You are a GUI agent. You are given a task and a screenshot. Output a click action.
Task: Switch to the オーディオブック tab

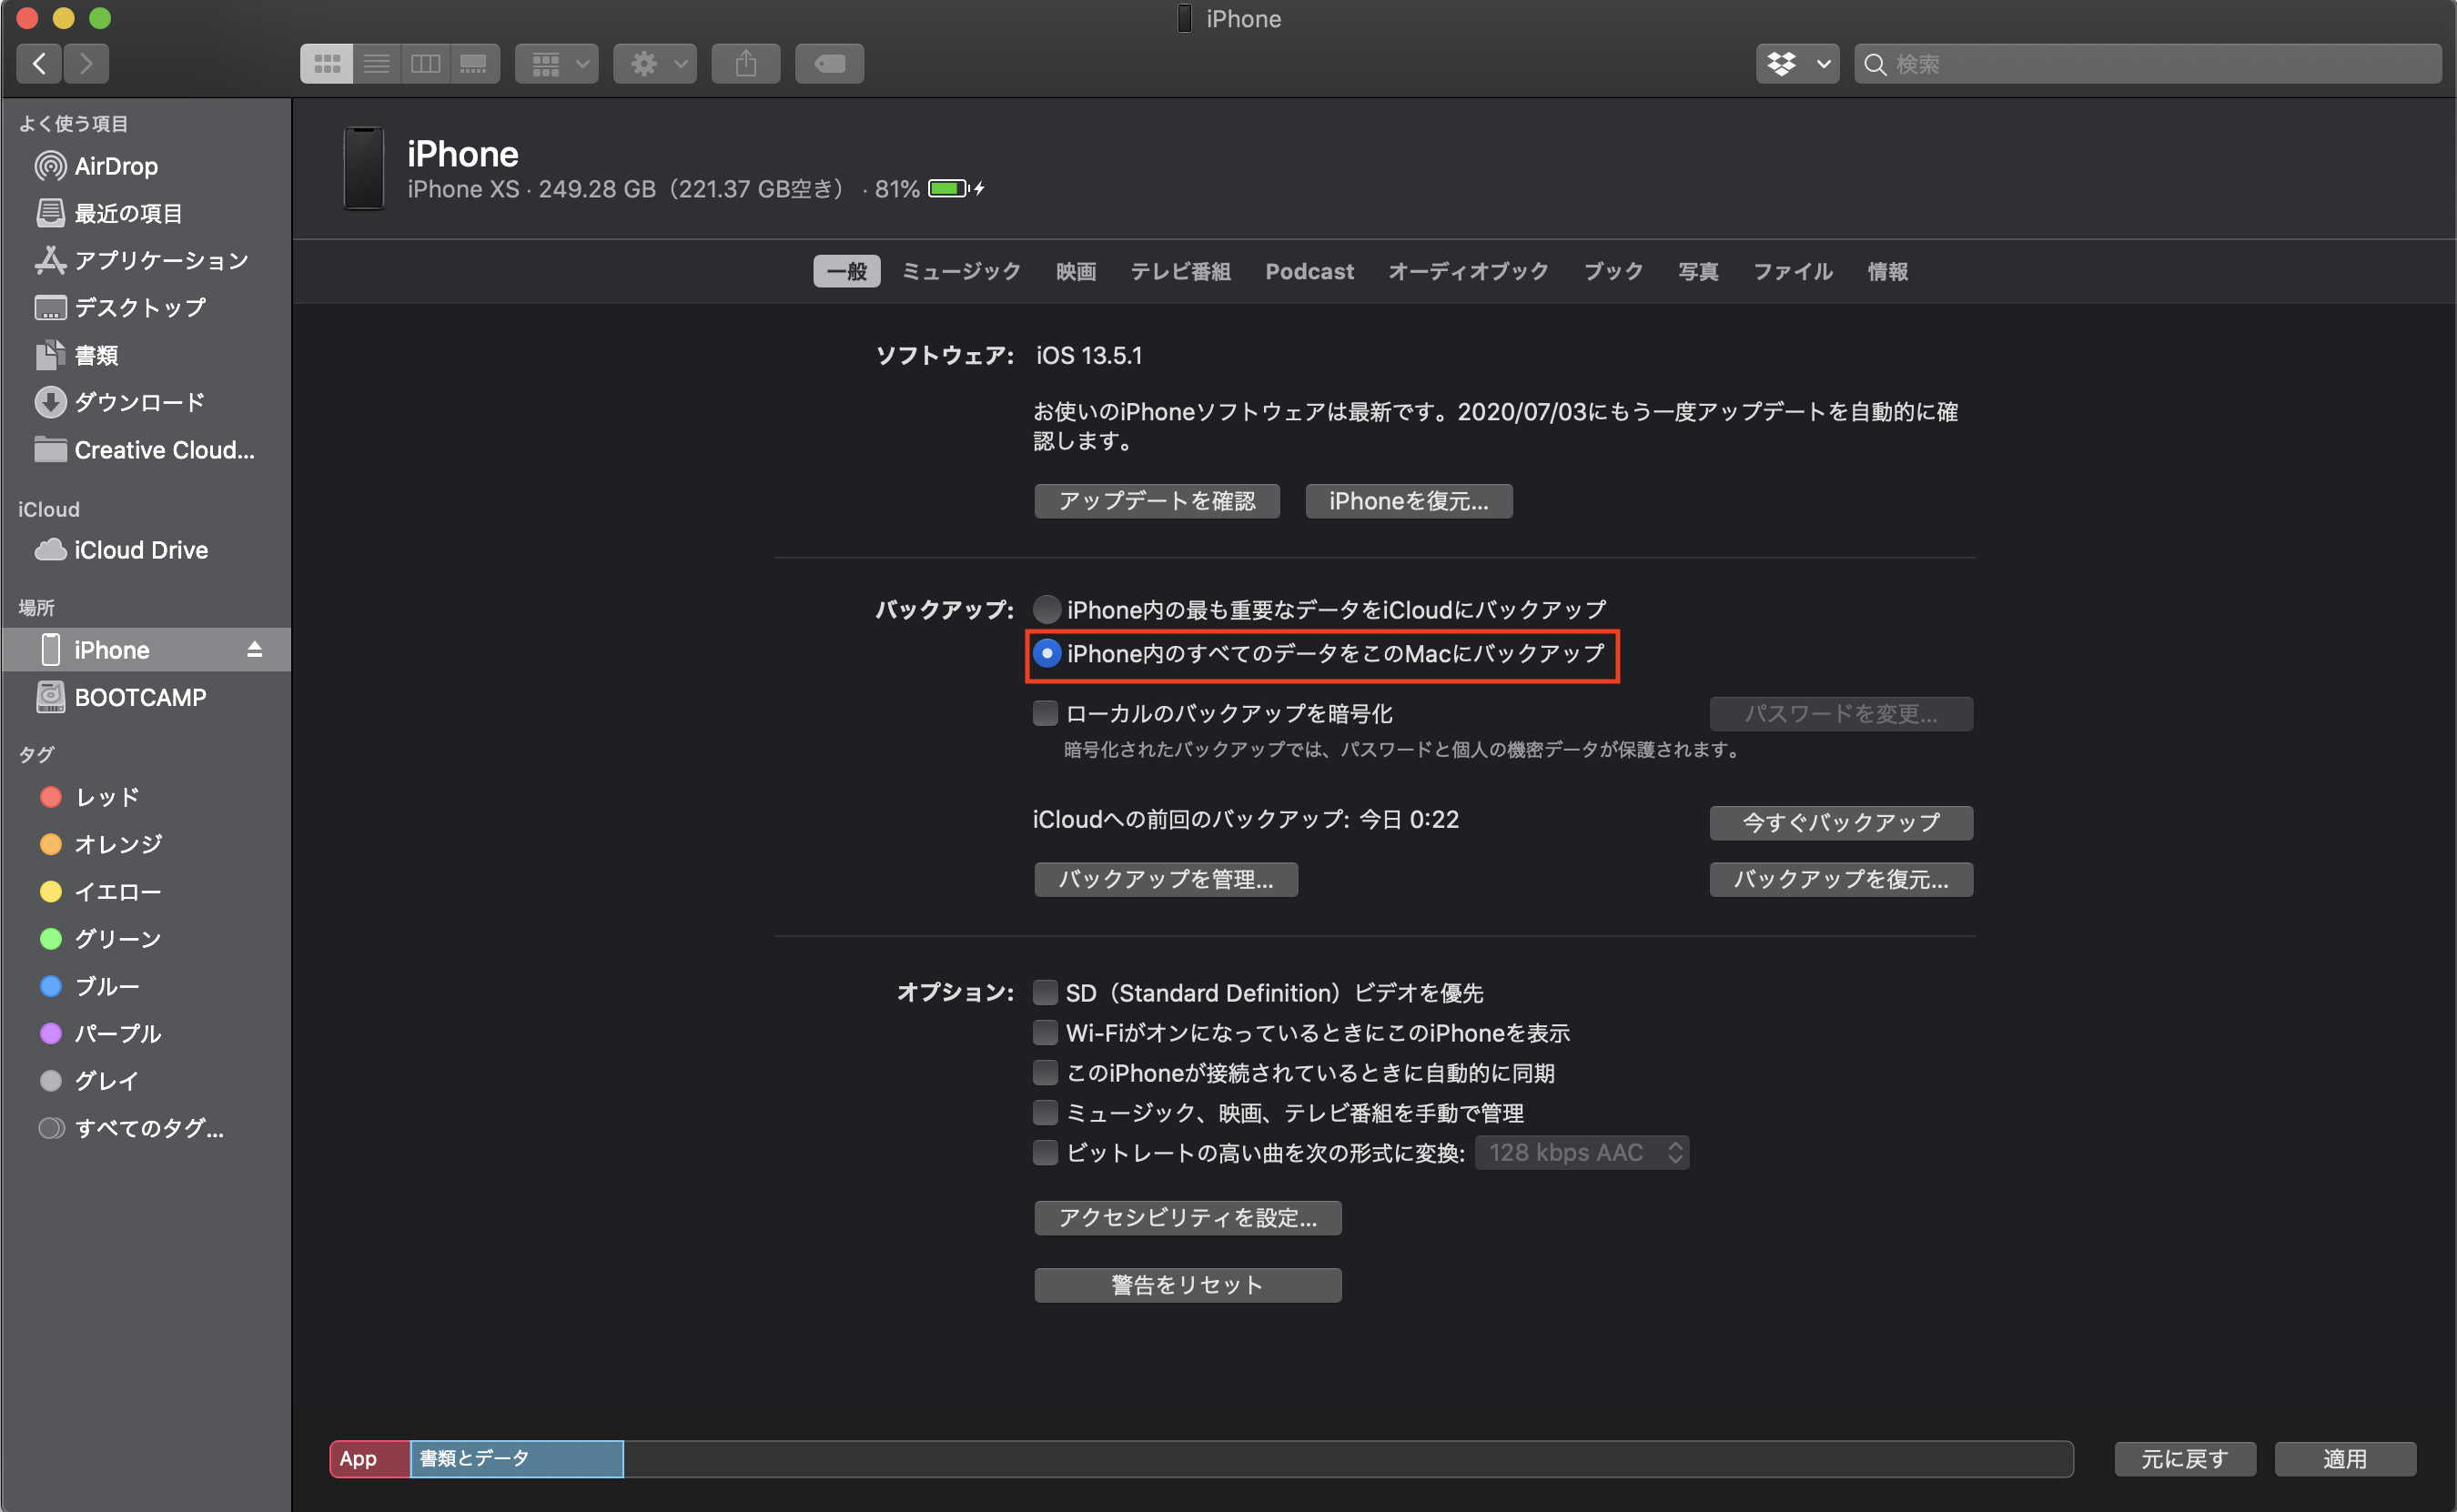(1468, 271)
